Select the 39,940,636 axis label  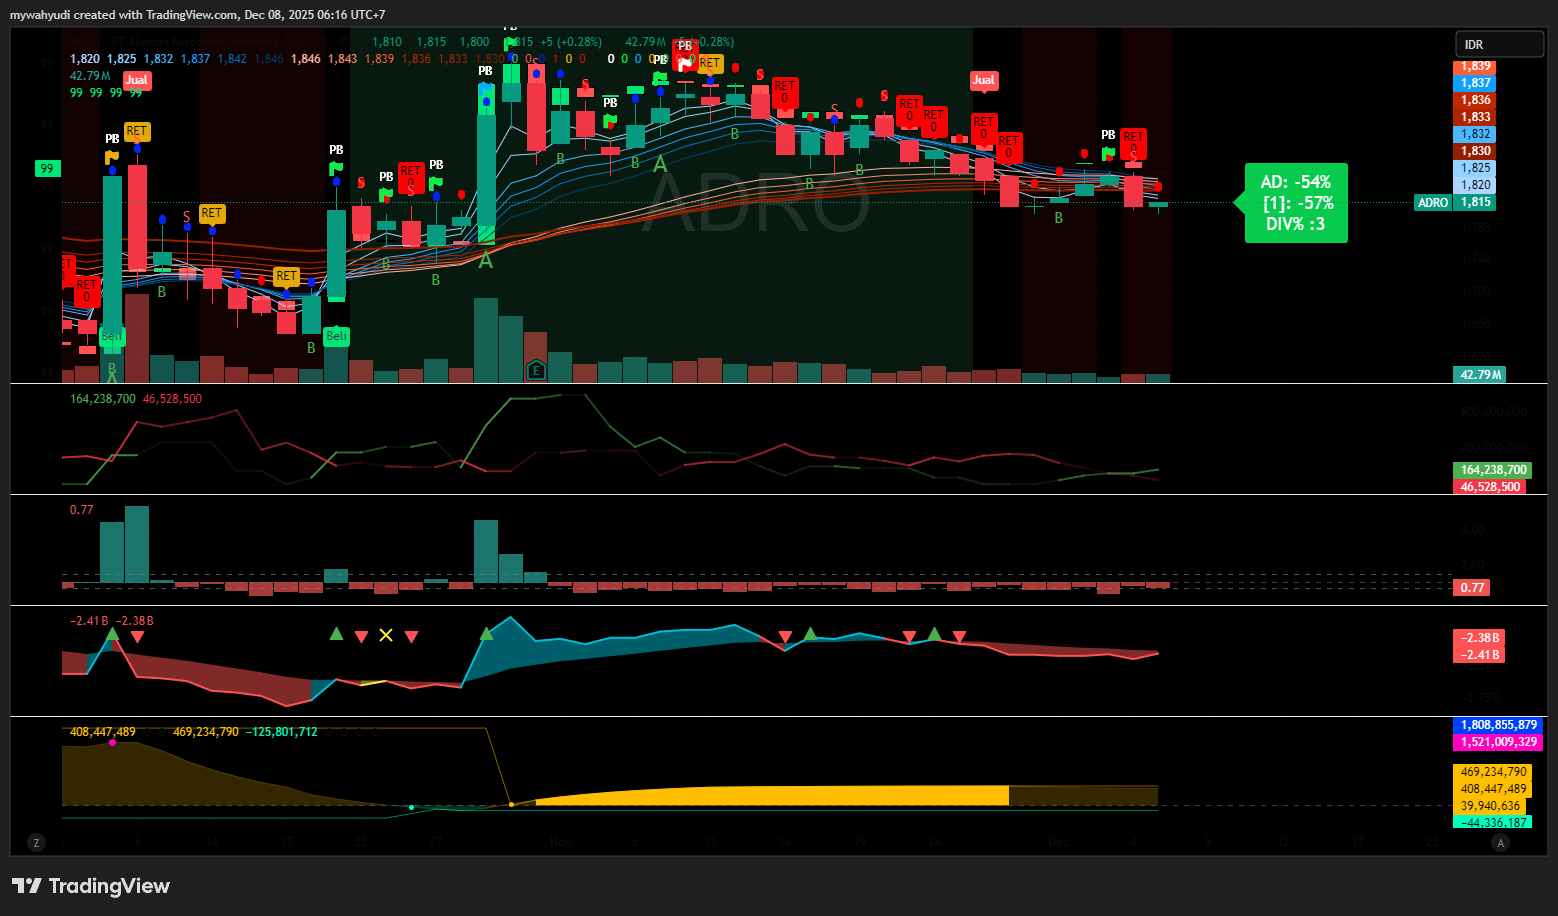[1490, 806]
